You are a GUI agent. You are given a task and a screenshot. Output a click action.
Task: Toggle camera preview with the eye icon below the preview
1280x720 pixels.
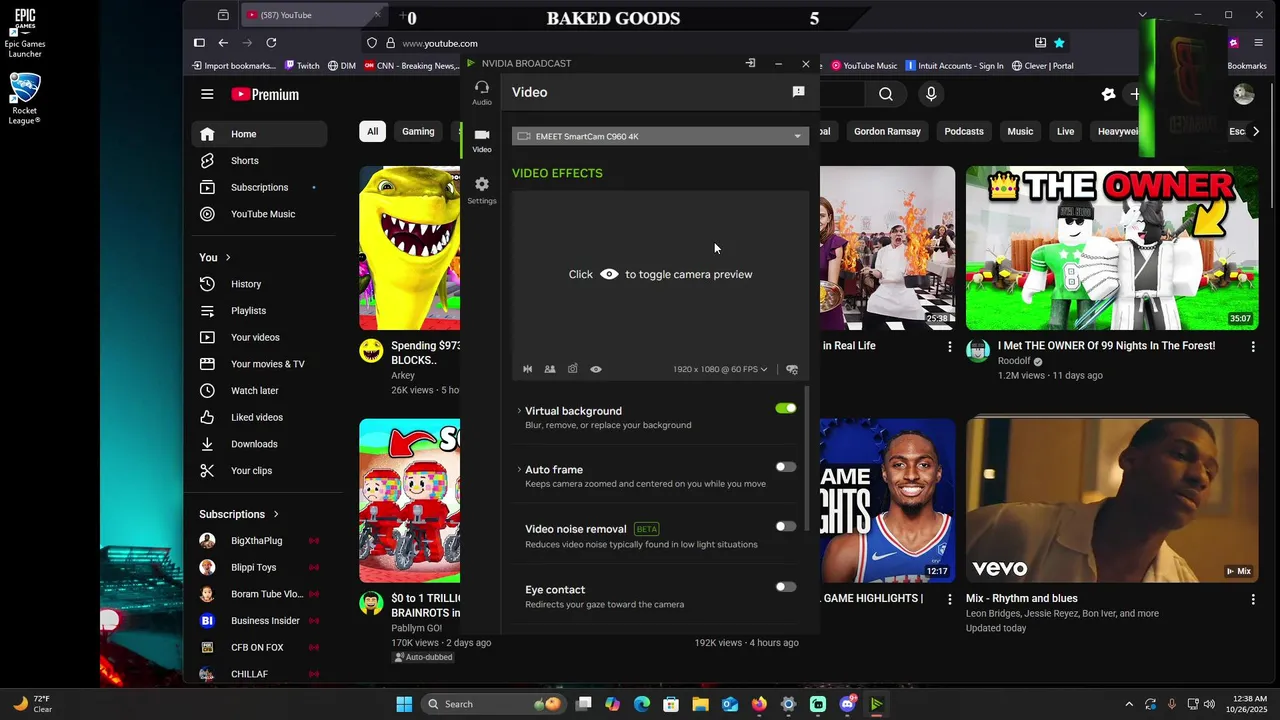click(x=596, y=369)
